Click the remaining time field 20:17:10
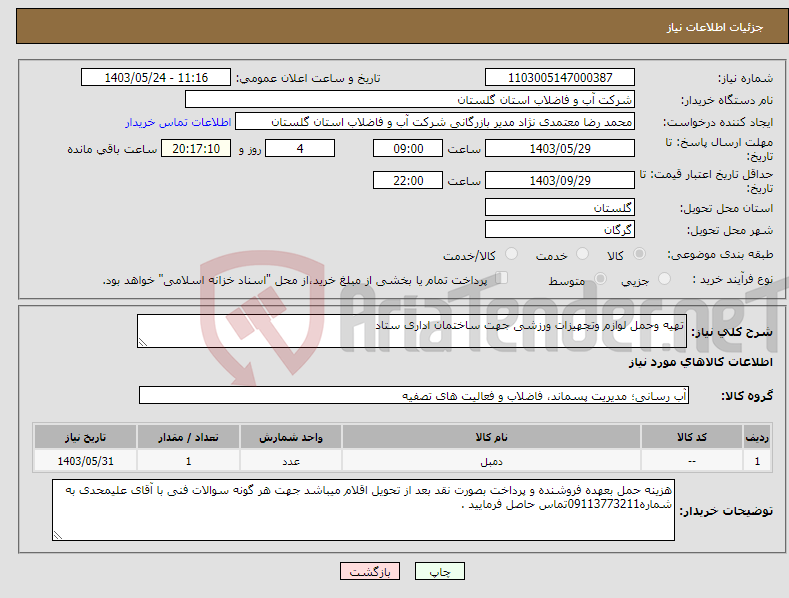This screenshot has height=598, width=789. 196,148
